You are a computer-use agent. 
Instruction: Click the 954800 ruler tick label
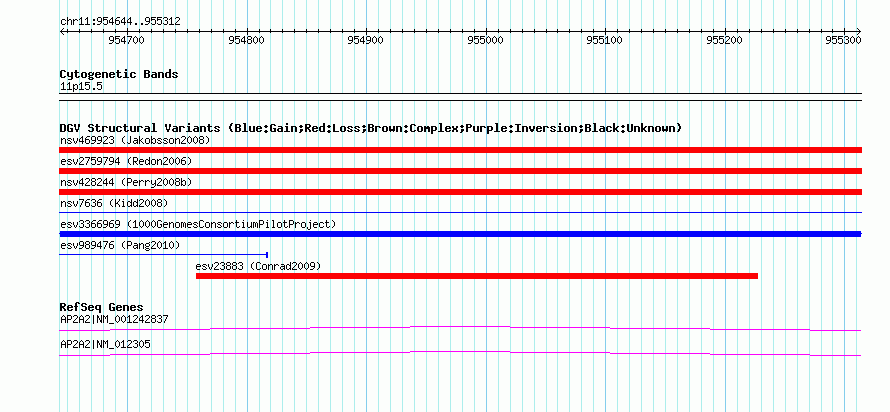[x=246, y=40]
